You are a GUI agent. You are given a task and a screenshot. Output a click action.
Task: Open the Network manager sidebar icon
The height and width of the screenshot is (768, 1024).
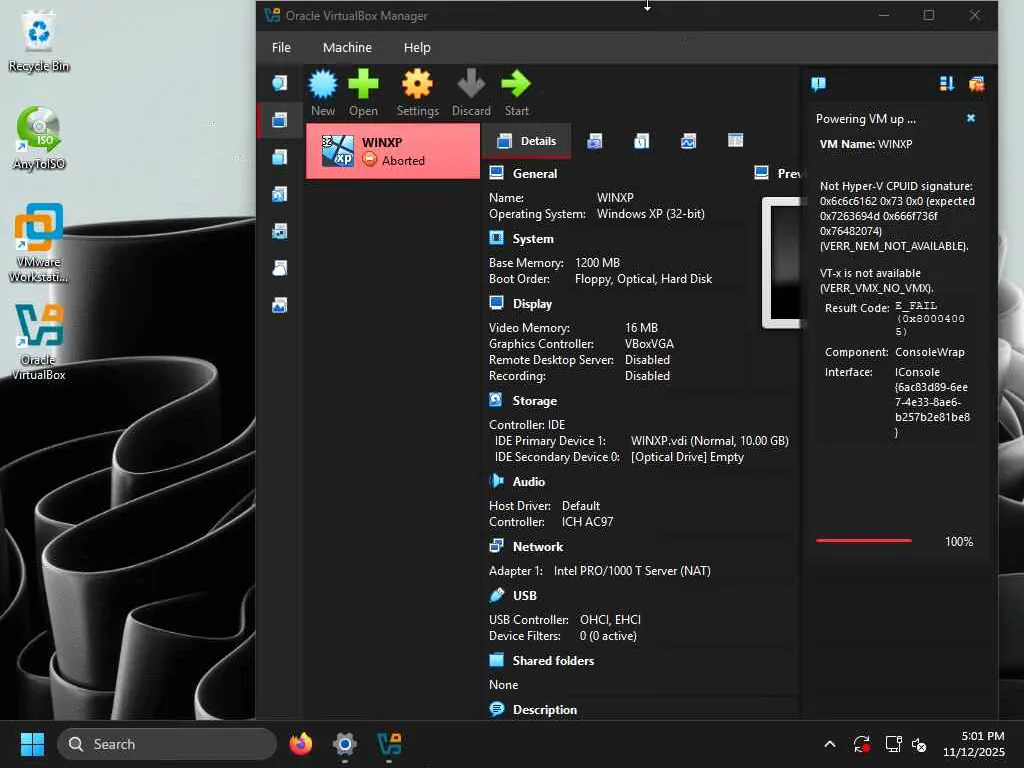point(280,231)
